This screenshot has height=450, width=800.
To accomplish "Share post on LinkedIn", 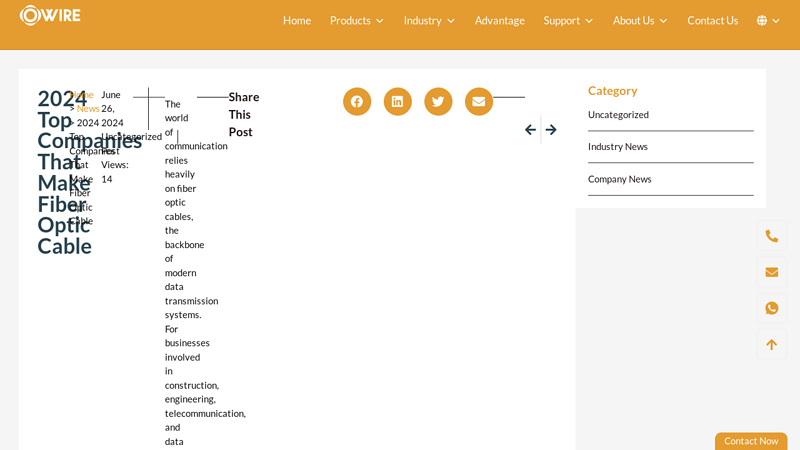I will click(x=397, y=102).
